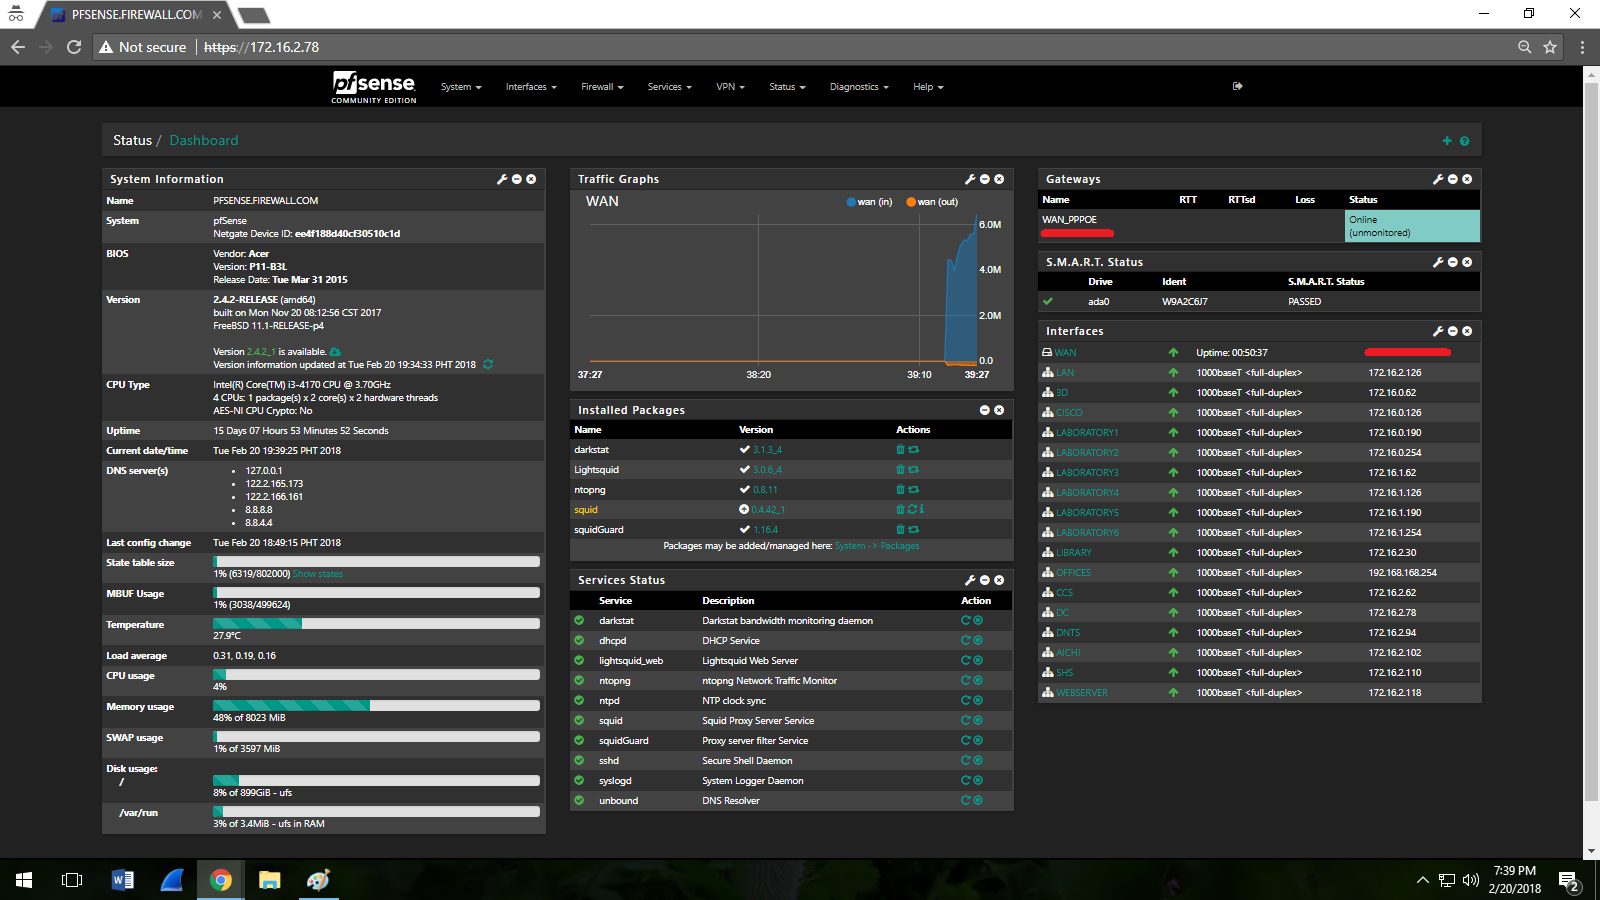Image resolution: width=1600 pixels, height=900 pixels.
Task: Open the Windows Start menu
Action: point(24,880)
